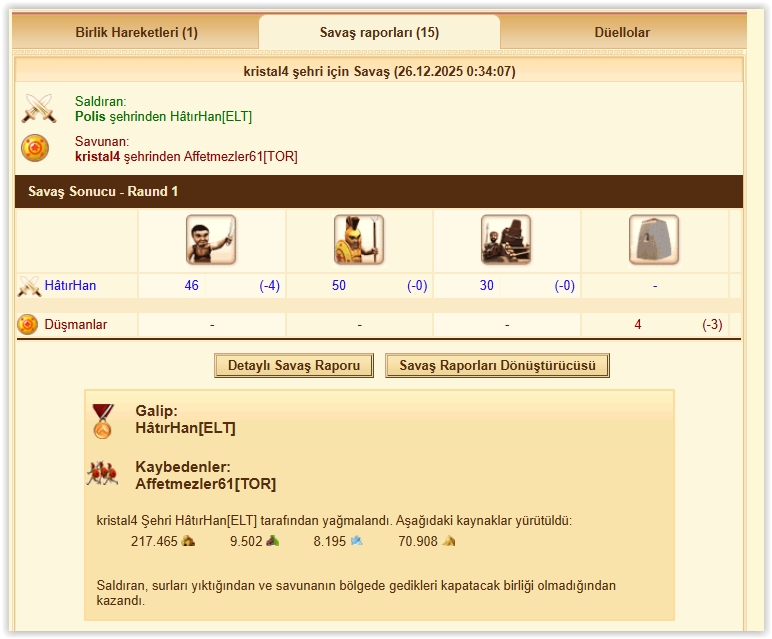Screen dimensions: 772x639
Task: Click the looted crystal amount 8.195
Action: coord(330,541)
